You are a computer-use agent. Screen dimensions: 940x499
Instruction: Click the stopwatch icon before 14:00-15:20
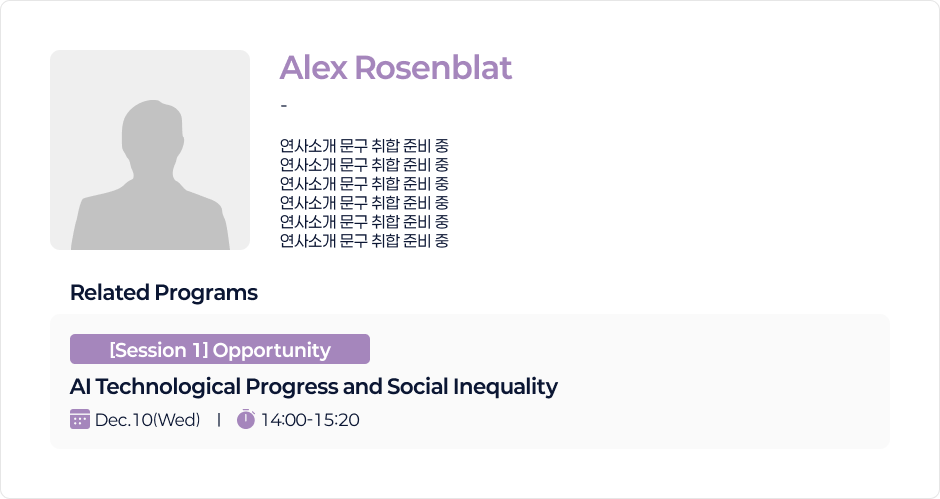click(246, 419)
